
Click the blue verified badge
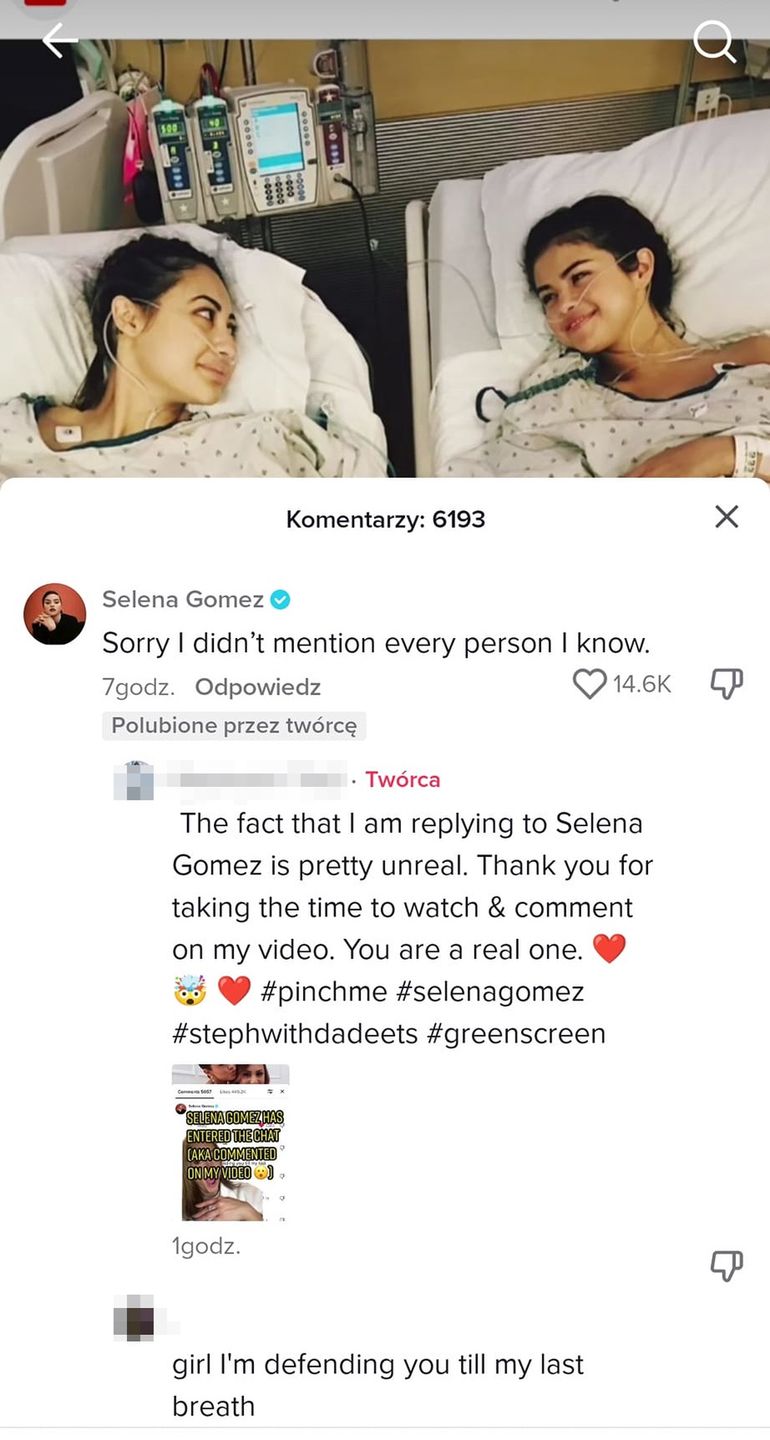tap(281, 600)
